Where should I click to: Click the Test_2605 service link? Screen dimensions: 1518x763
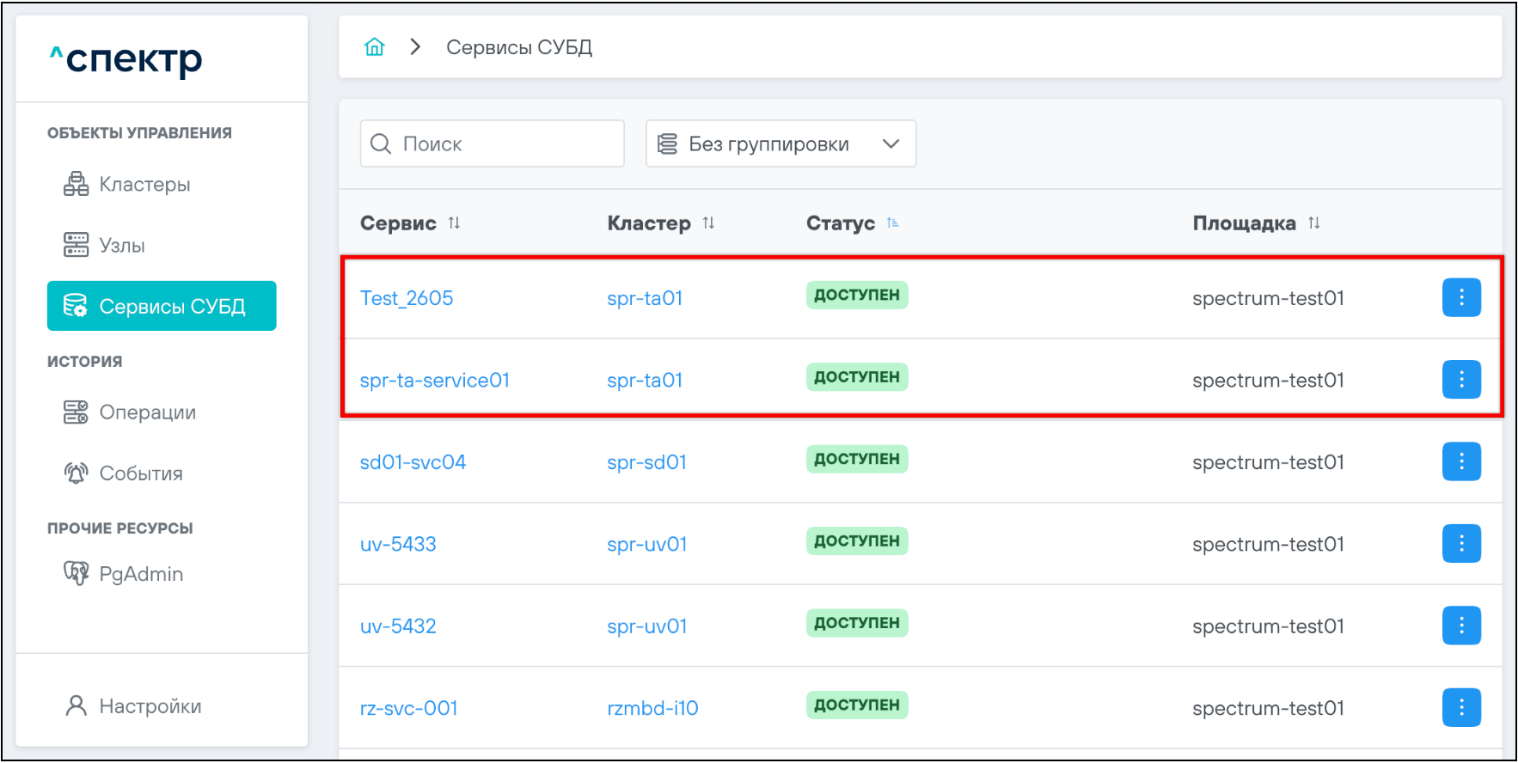tap(406, 298)
